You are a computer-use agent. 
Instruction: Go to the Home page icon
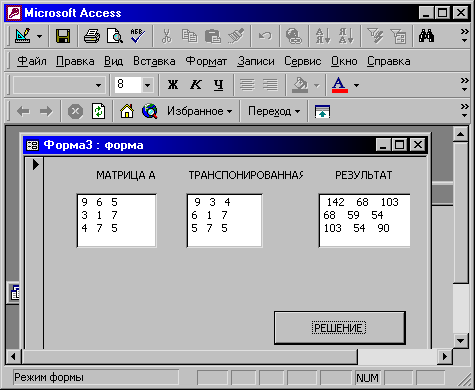[x=127, y=111]
